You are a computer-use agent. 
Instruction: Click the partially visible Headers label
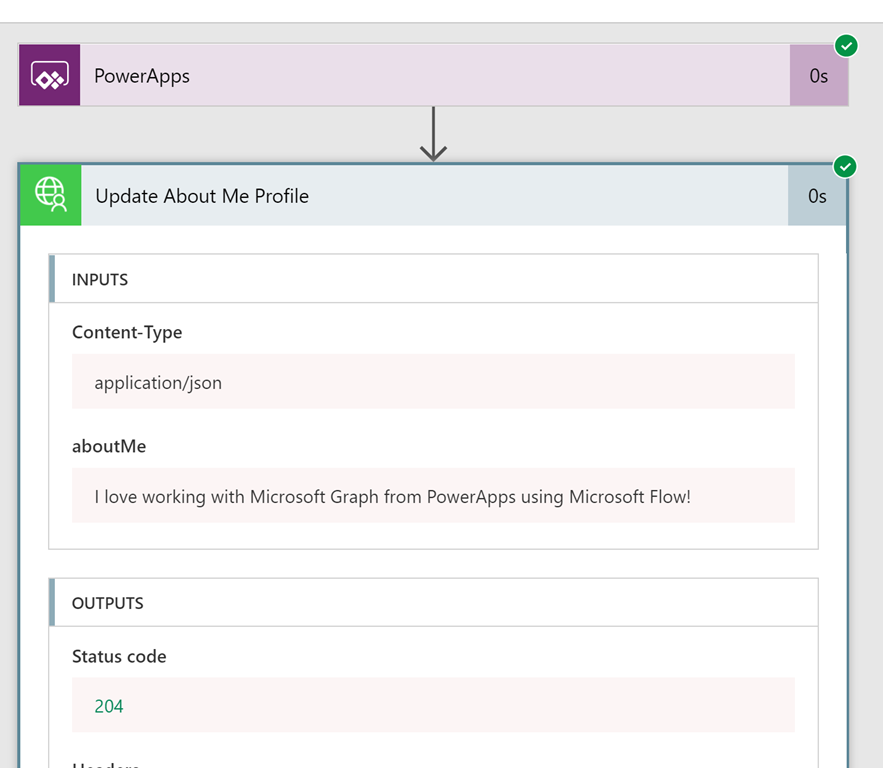106,765
